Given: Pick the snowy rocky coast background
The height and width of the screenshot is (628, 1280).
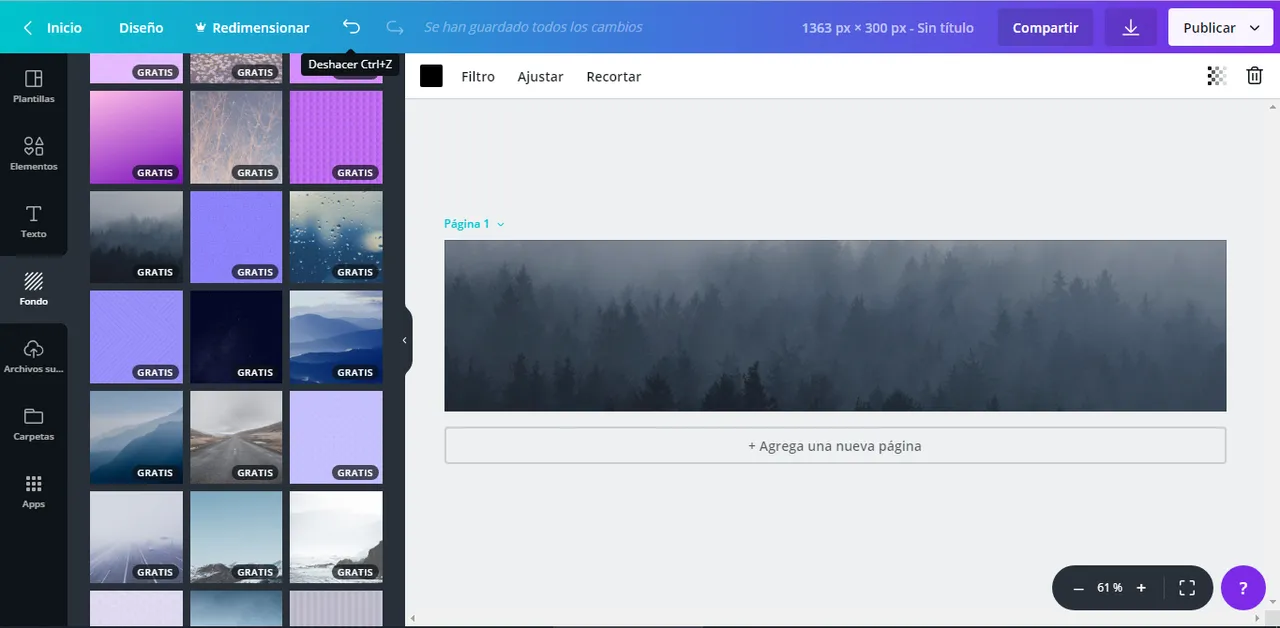Looking at the screenshot, I should point(336,537).
